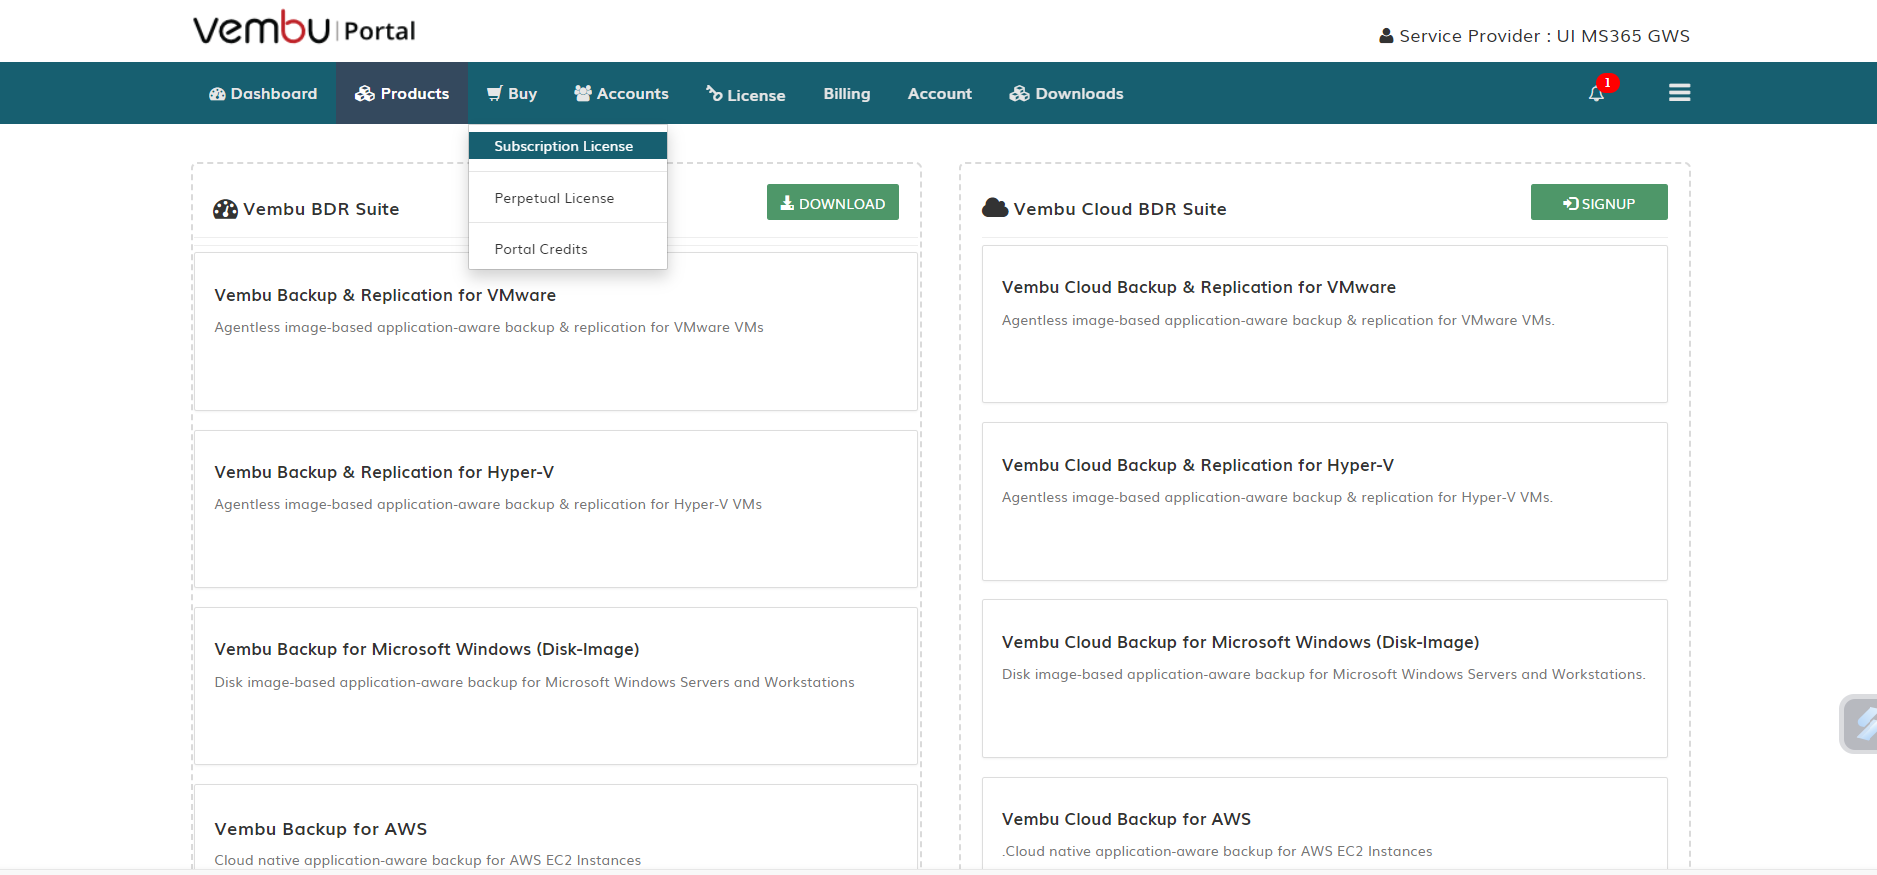The width and height of the screenshot is (1877, 875).
Task: Open the Buy menu
Action: (x=512, y=94)
